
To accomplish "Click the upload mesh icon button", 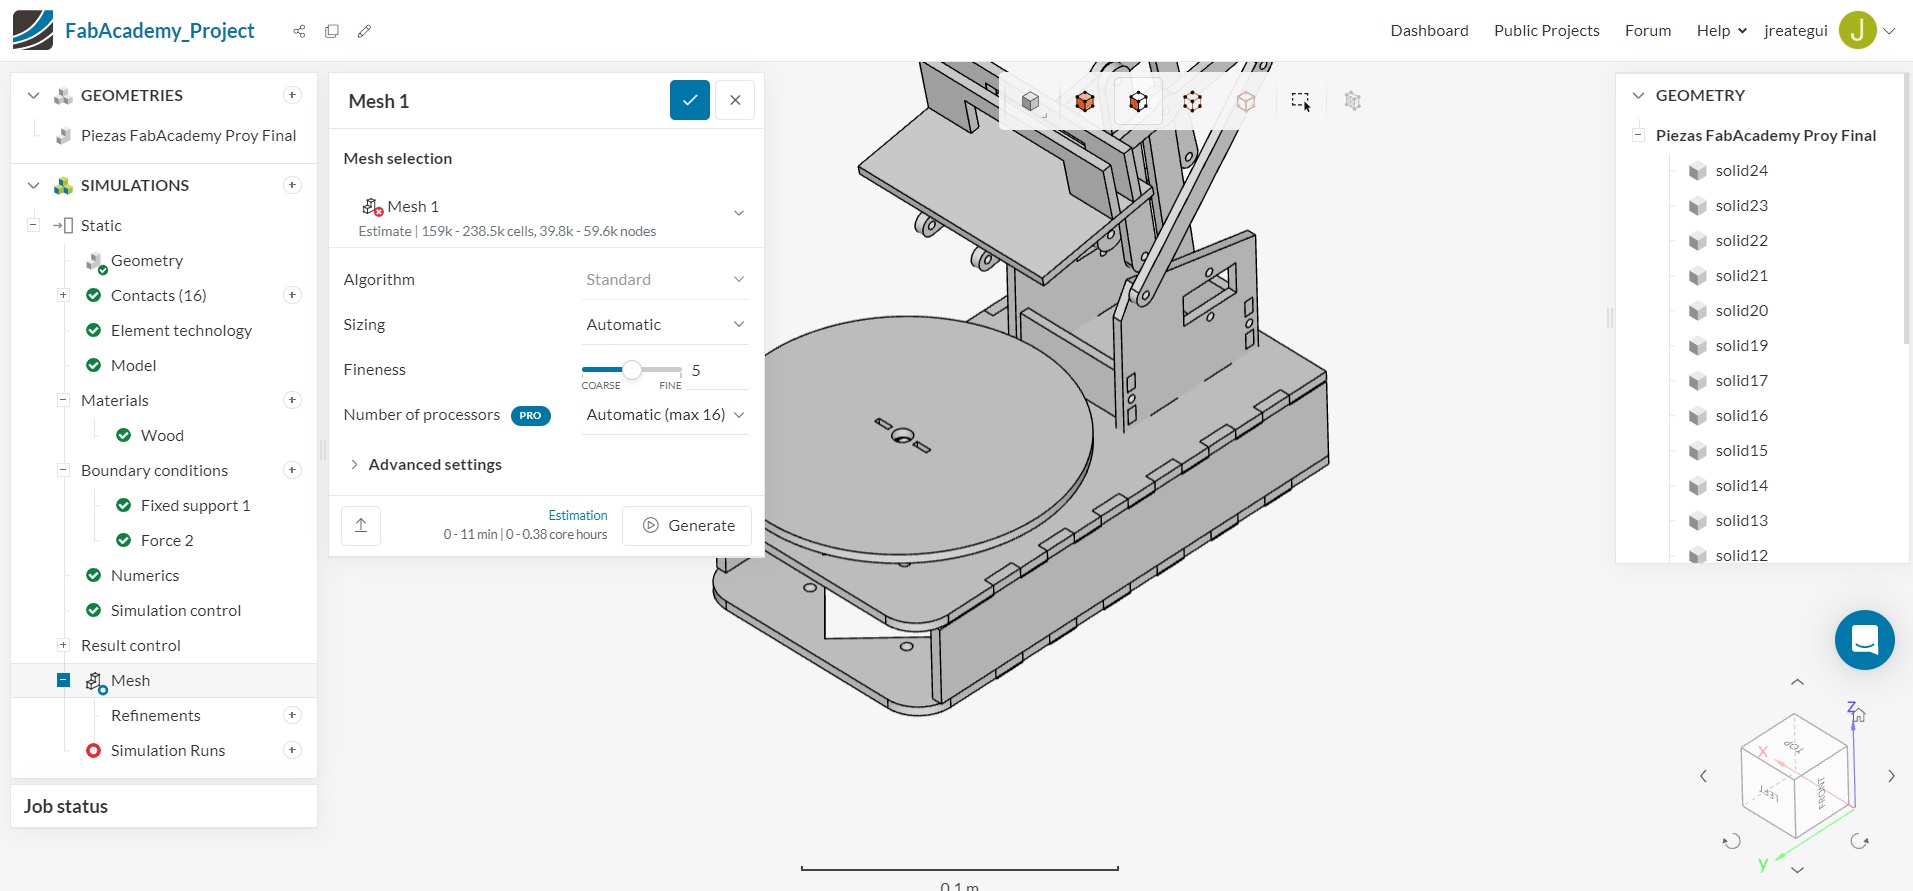I will [x=361, y=525].
